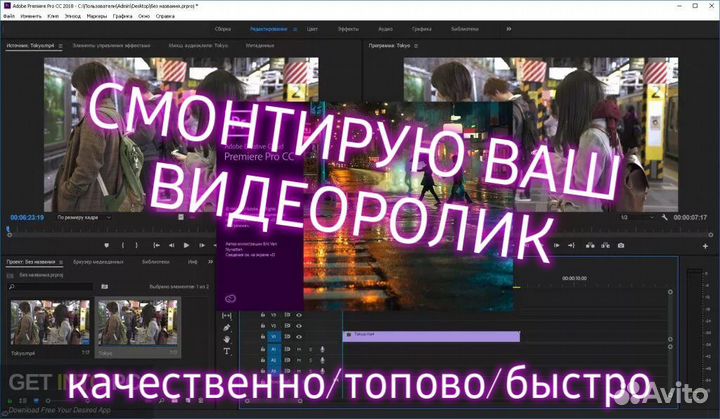
Task: Click the search bin filter icon
Action: 105,287
